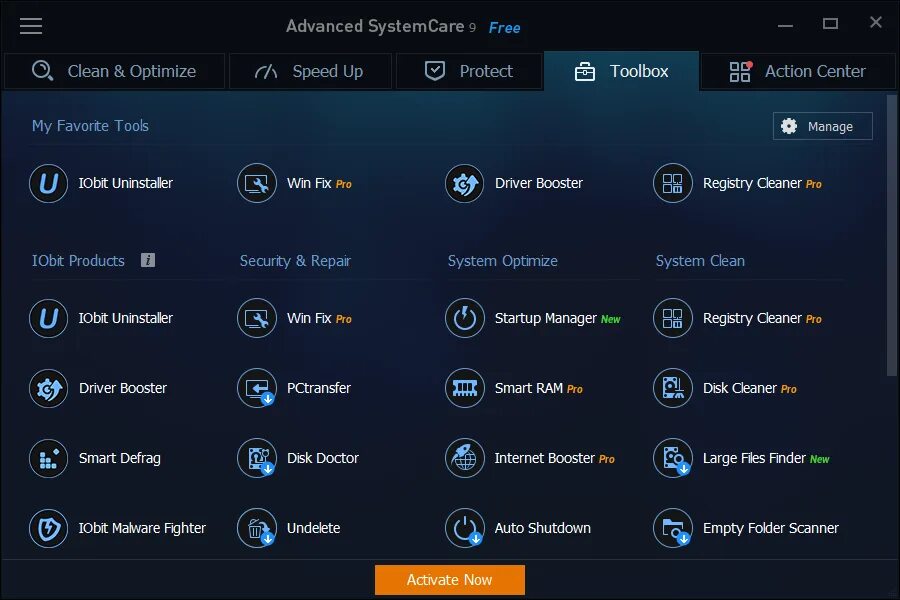View info about IObit Products
900x600 pixels.
pos(148,260)
